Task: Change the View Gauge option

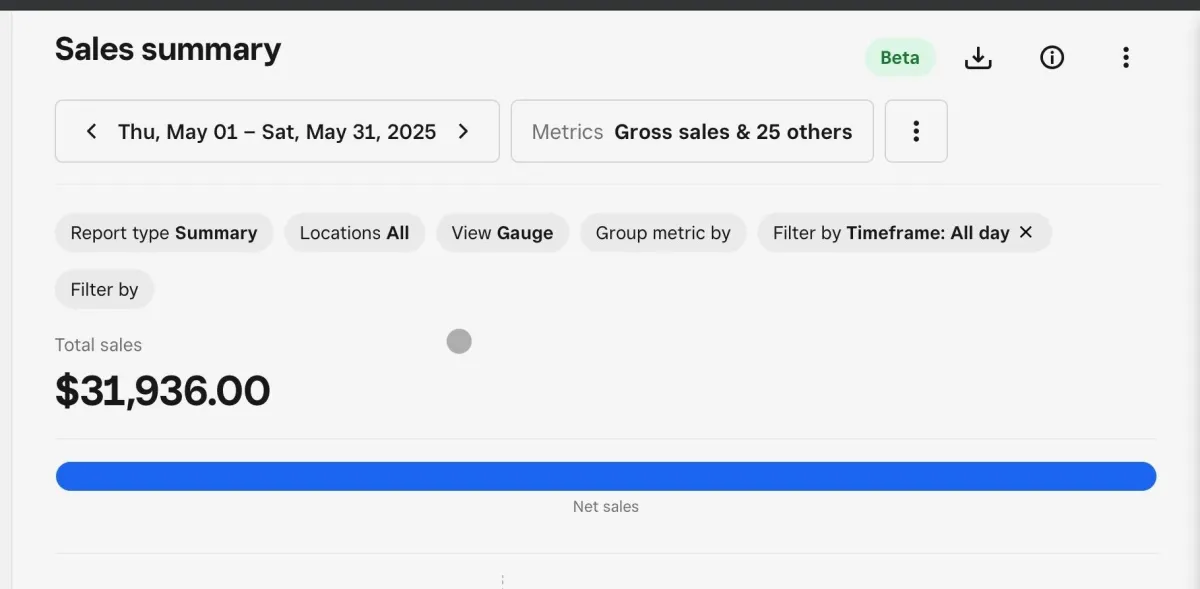Action: tap(502, 233)
